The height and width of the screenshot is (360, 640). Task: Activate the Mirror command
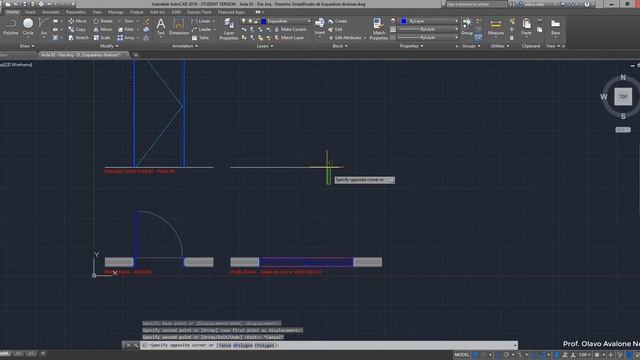[103, 29]
